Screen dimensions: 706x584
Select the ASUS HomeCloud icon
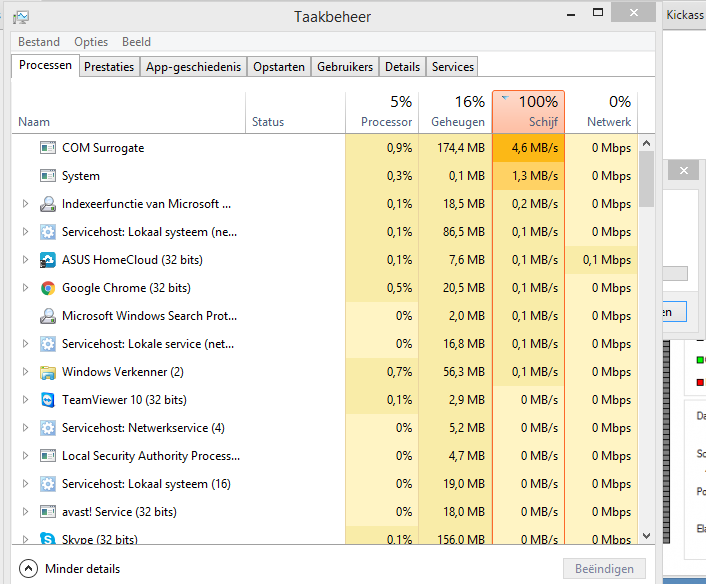click(x=48, y=260)
